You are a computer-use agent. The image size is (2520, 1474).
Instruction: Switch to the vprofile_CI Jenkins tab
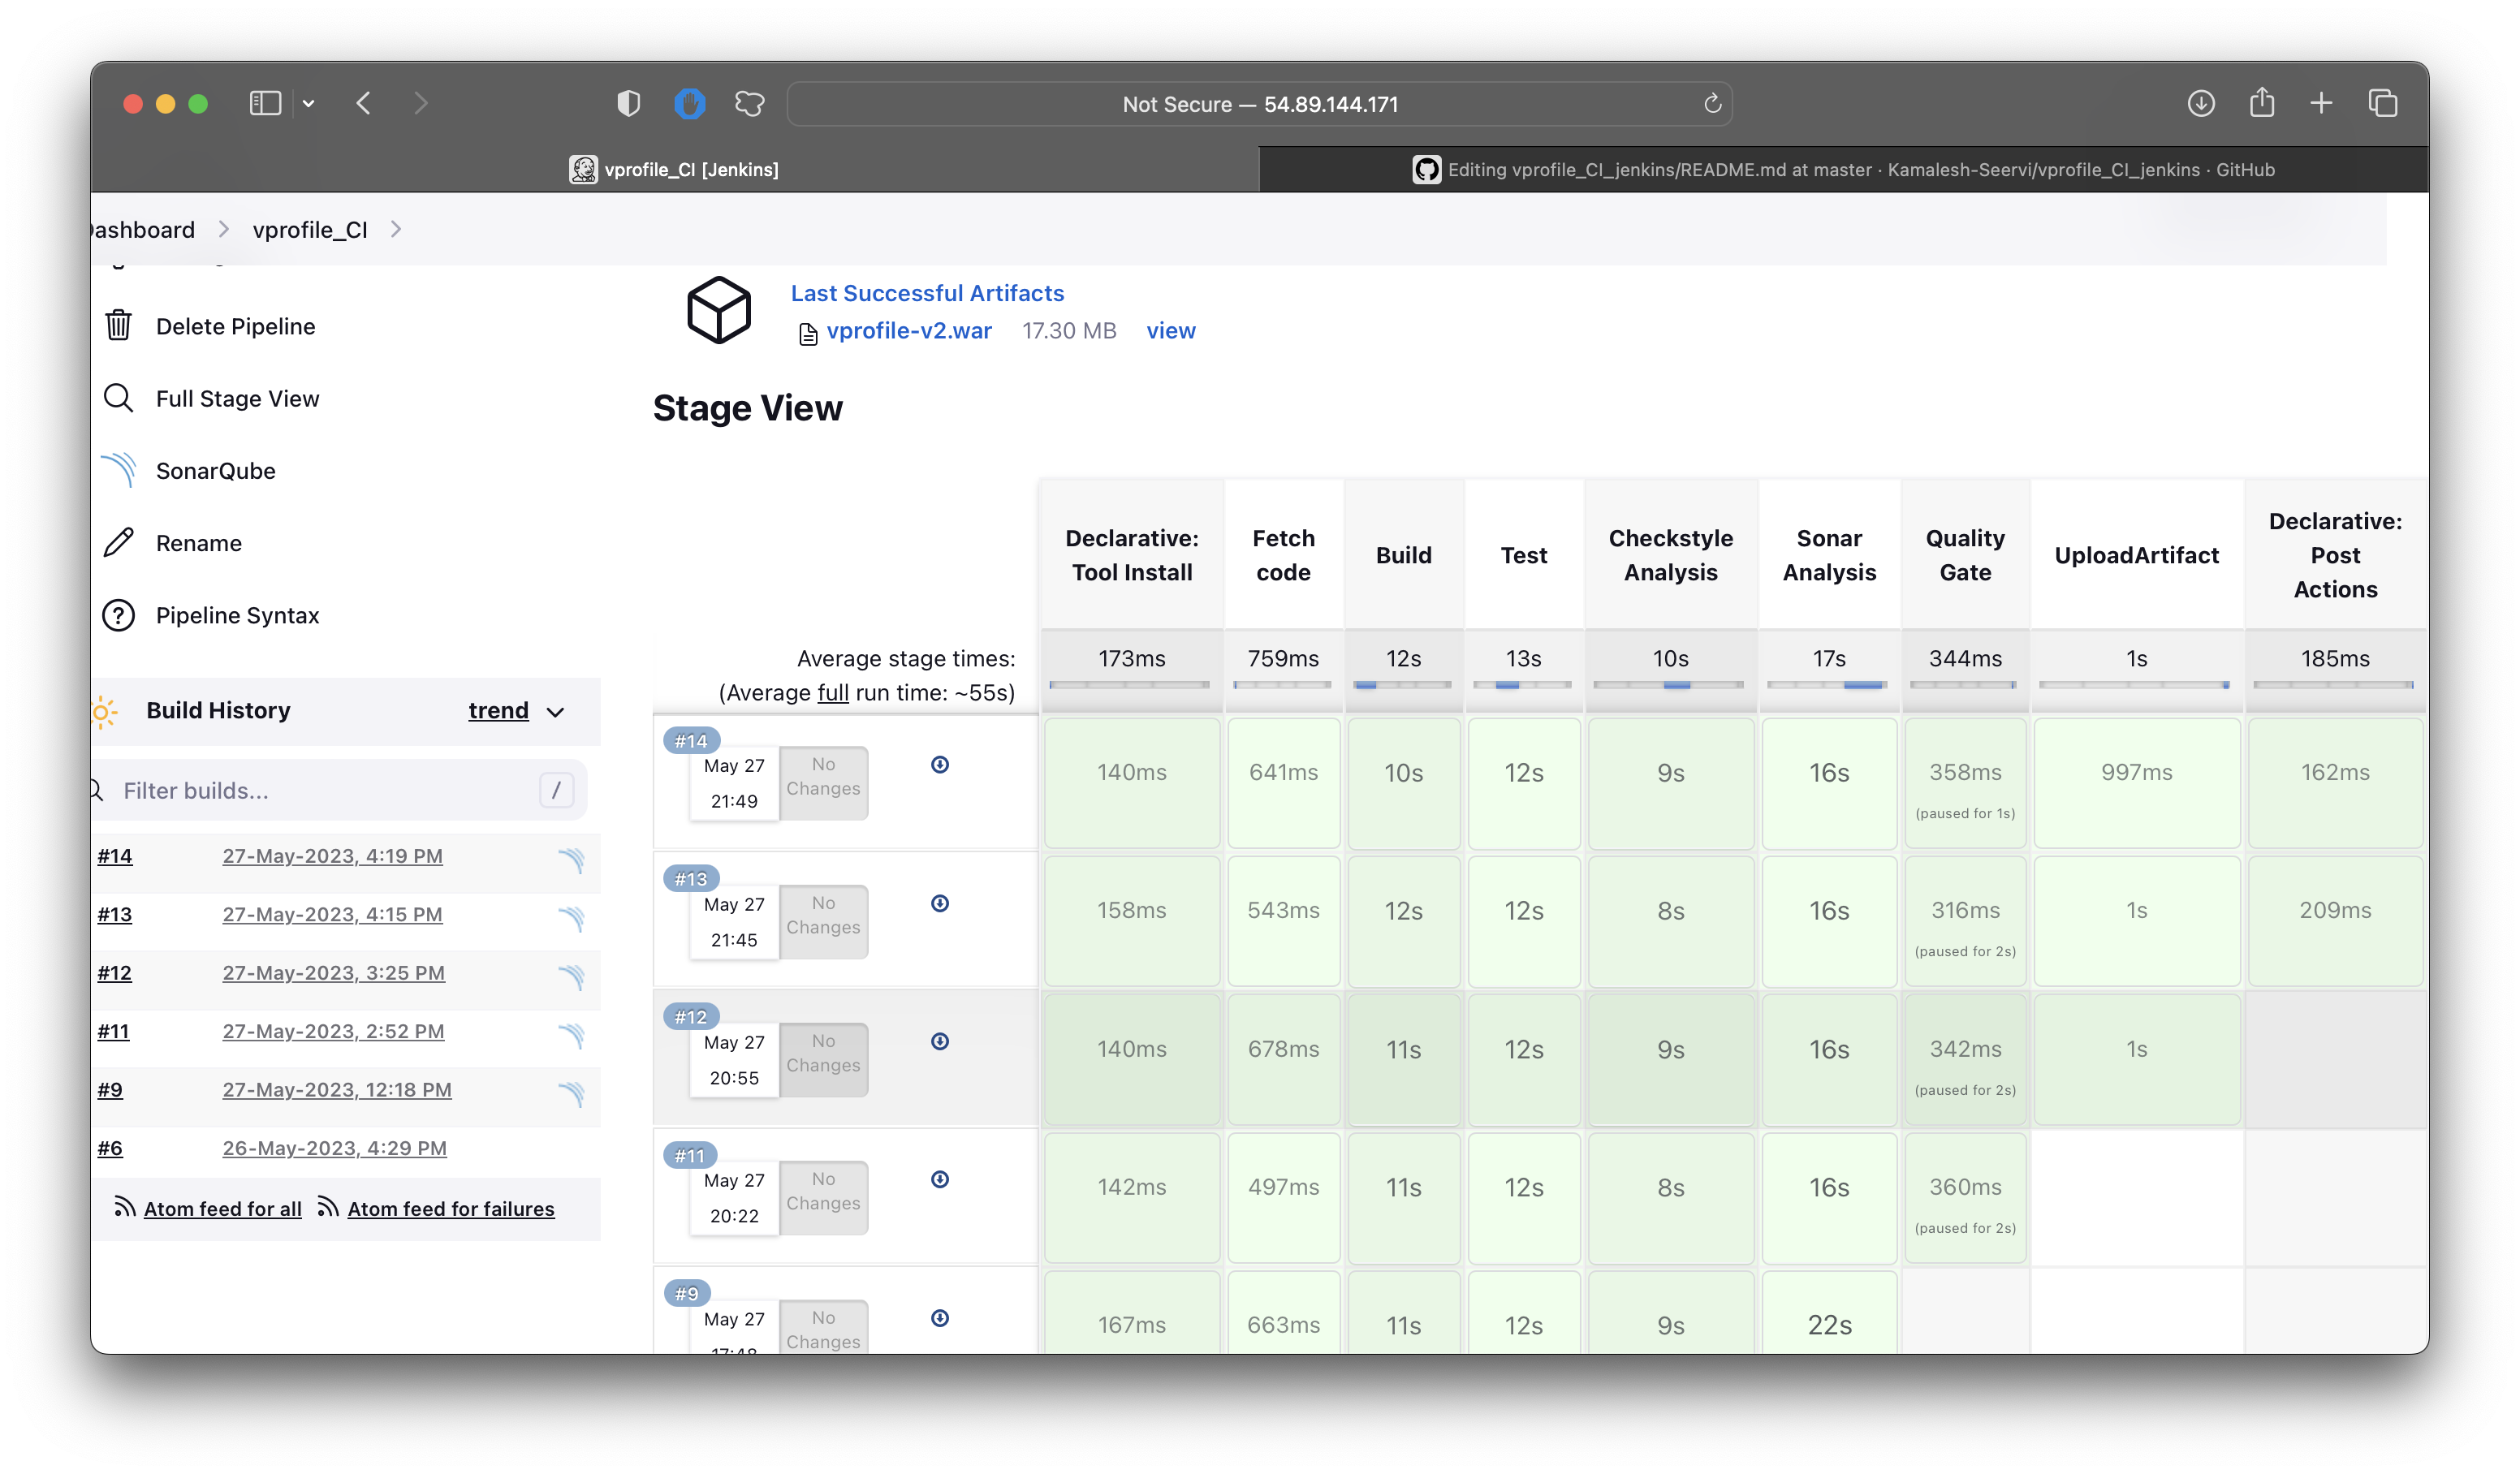[x=676, y=169]
